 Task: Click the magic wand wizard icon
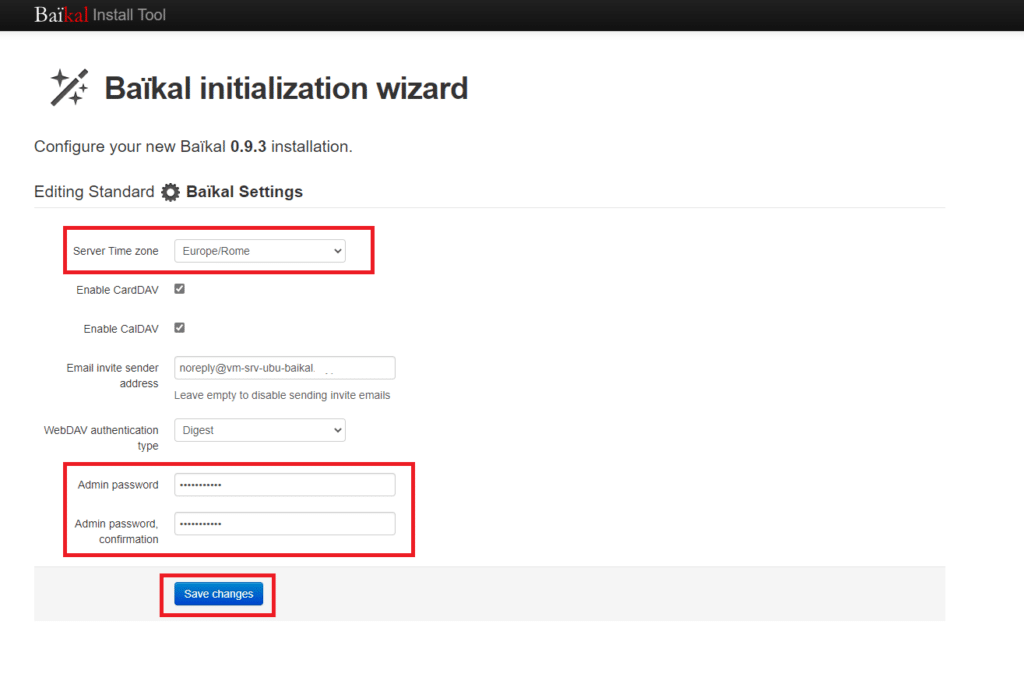[x=69, y=88]
